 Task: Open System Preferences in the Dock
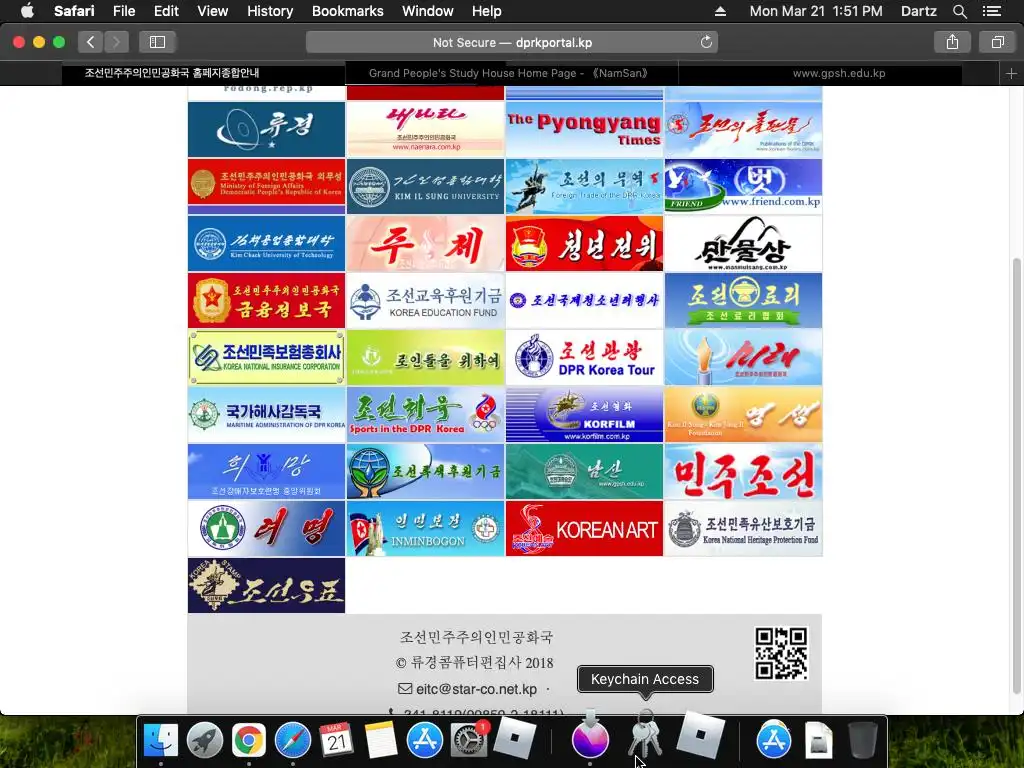[469, 740]
